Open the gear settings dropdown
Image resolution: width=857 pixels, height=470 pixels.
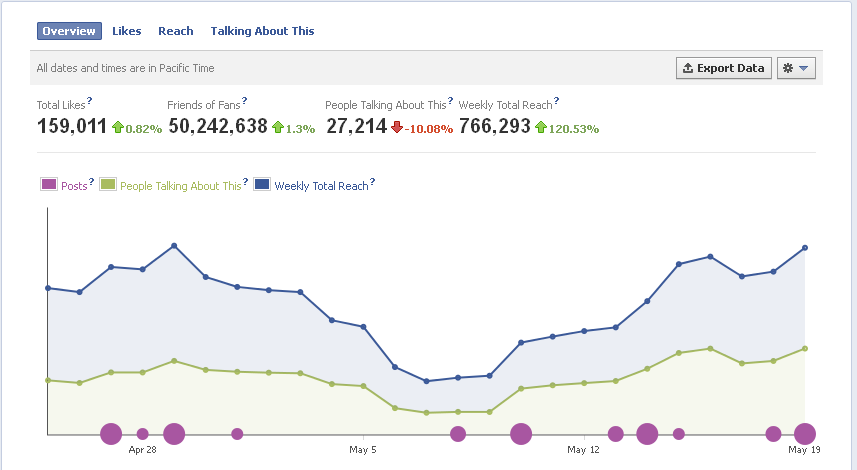(796, 68)
